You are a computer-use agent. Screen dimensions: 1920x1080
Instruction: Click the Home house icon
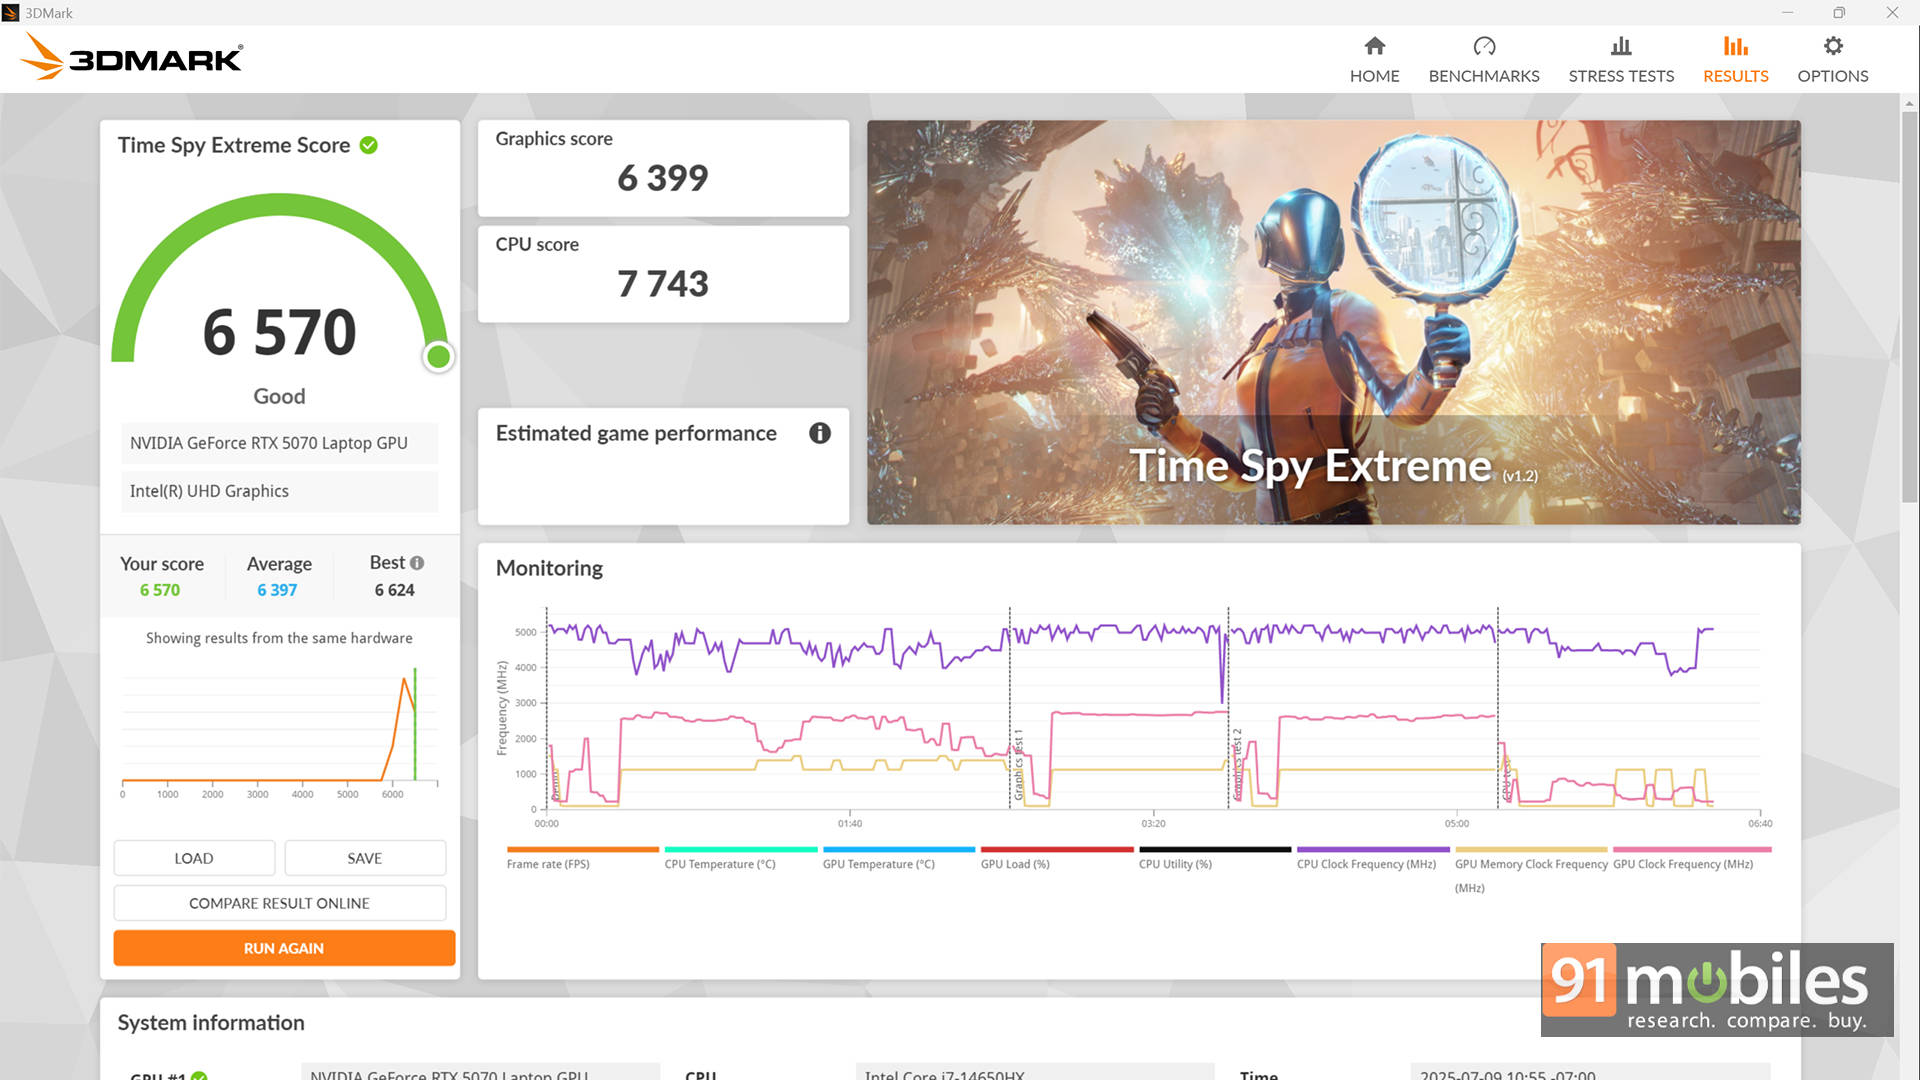pos(1375,46)
